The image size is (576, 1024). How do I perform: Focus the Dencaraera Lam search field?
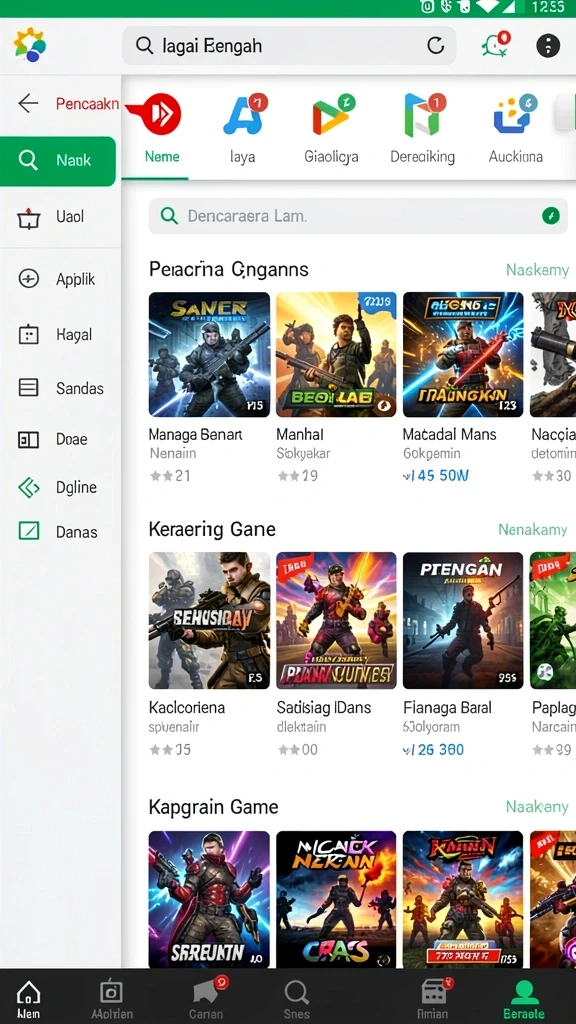coord(358,216)
